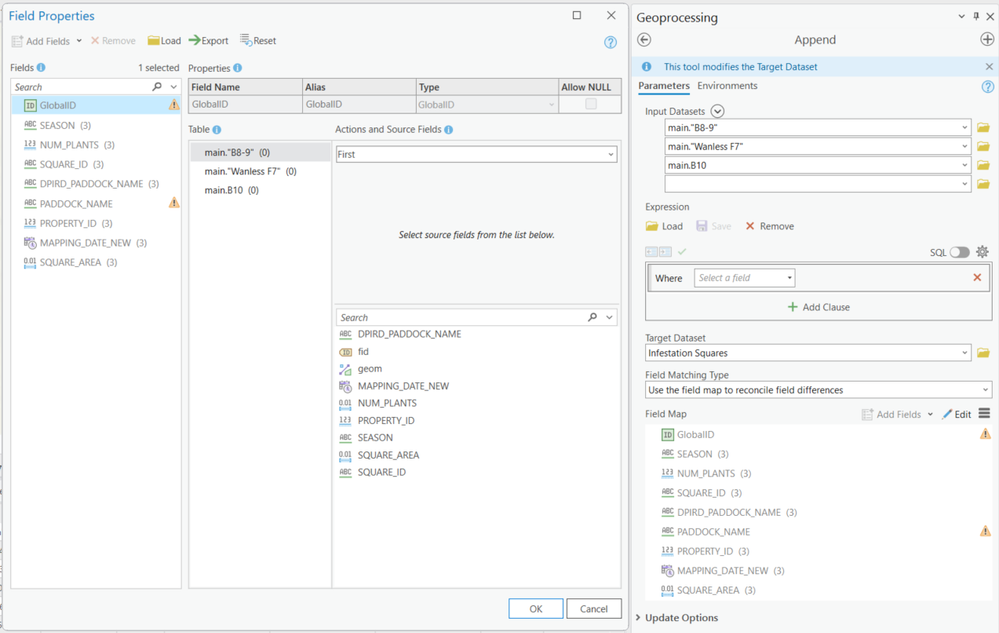Screen dimensions: 999x633
Task: Click the source fields Search box
Action: click(x=463, y=317)
